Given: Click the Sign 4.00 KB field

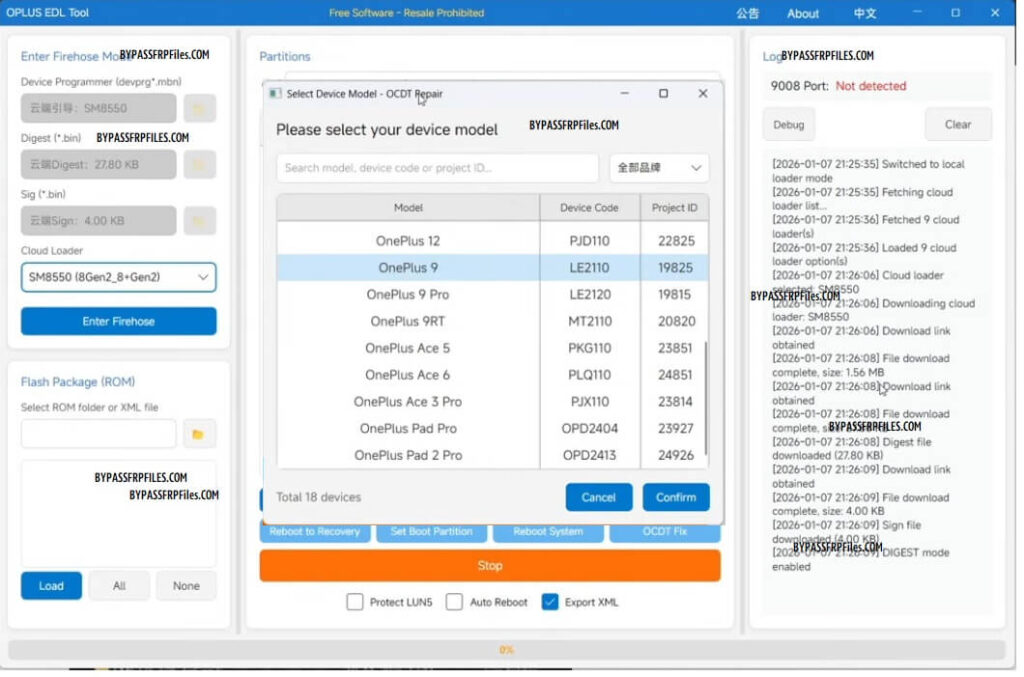Looking at the screenshot, I should [x=99, y=221].
